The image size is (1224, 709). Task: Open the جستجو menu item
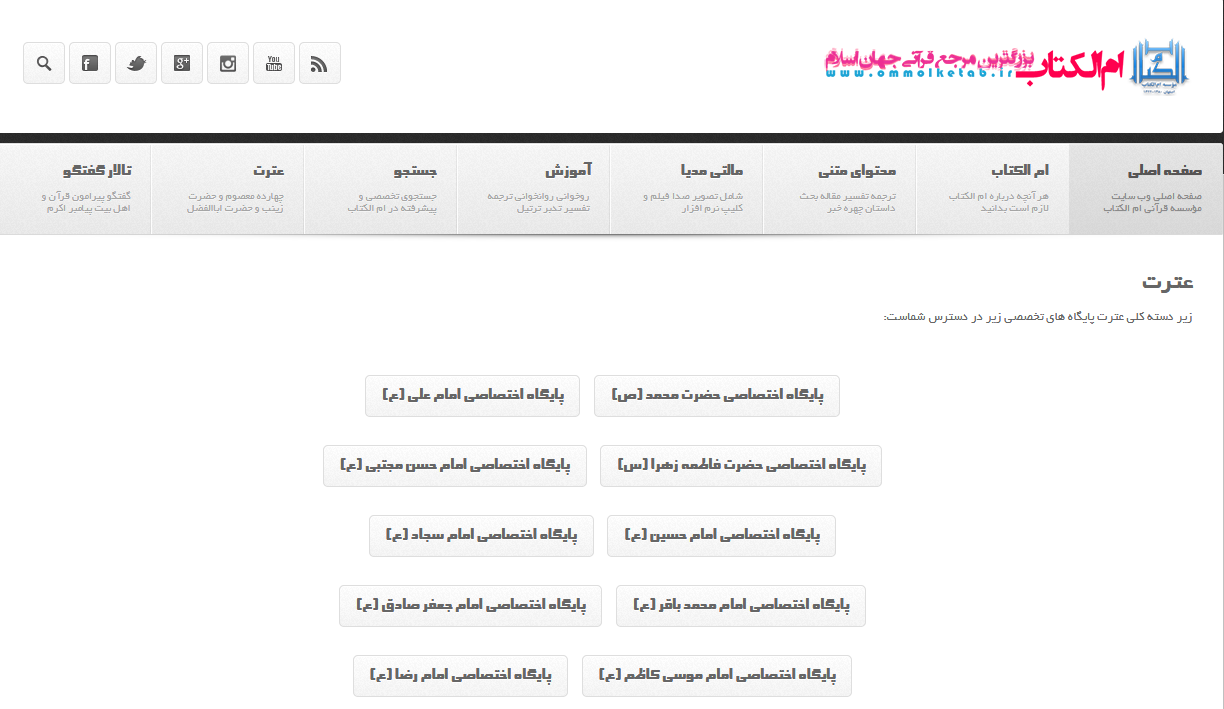(x=380, y=189)
